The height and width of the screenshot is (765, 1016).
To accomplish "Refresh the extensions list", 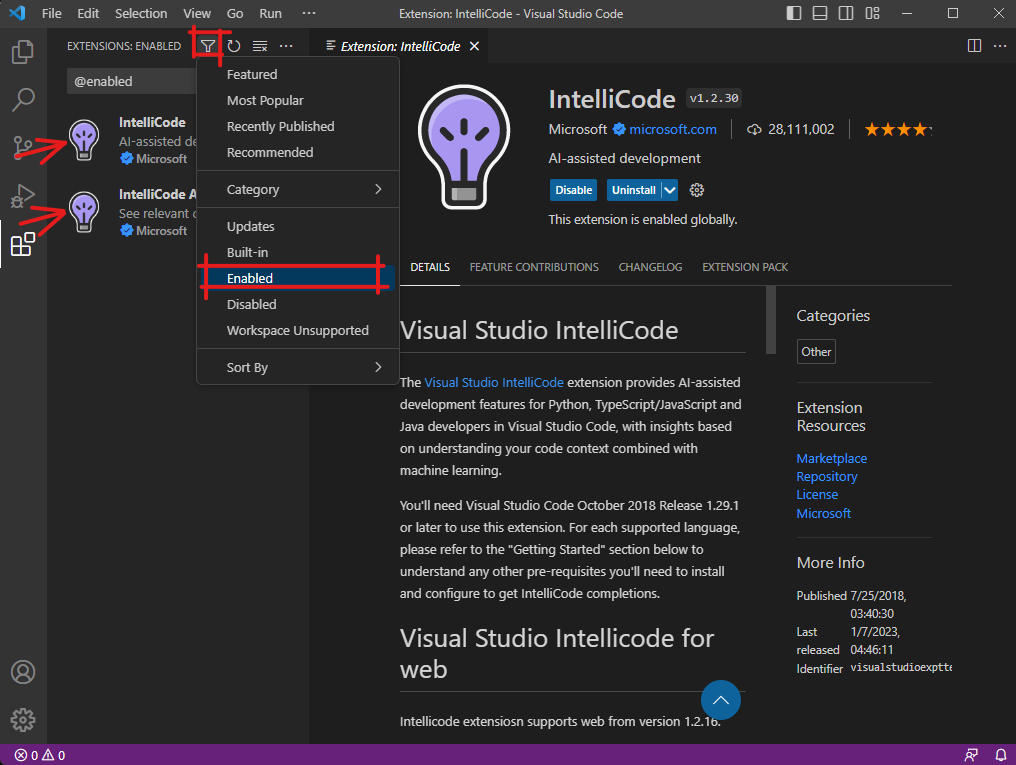I will click(x=234, y=46).
